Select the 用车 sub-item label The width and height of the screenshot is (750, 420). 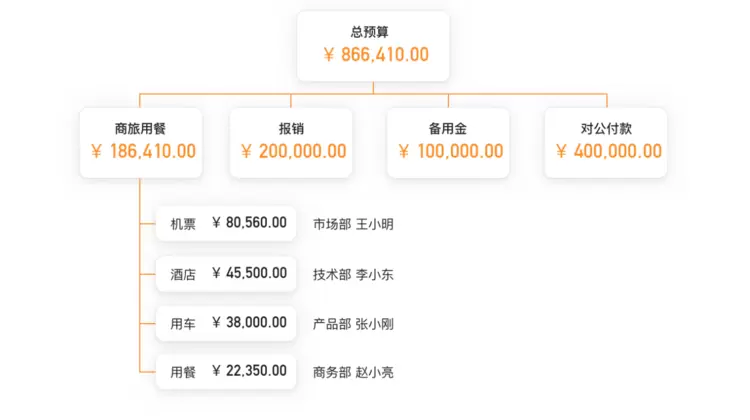pyautogui.click(x=183, y=324)
